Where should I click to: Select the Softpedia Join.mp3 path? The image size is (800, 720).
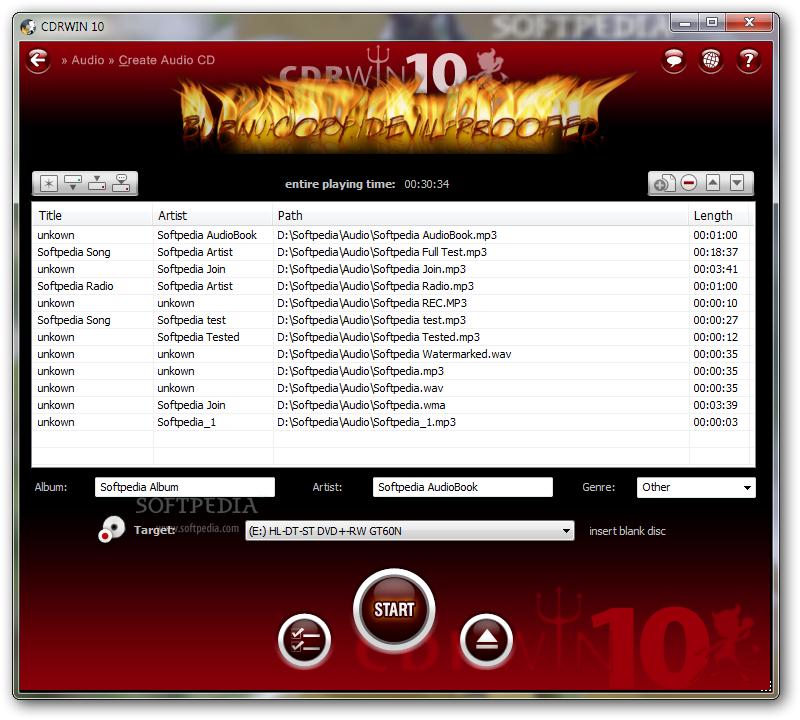[371, 269]
